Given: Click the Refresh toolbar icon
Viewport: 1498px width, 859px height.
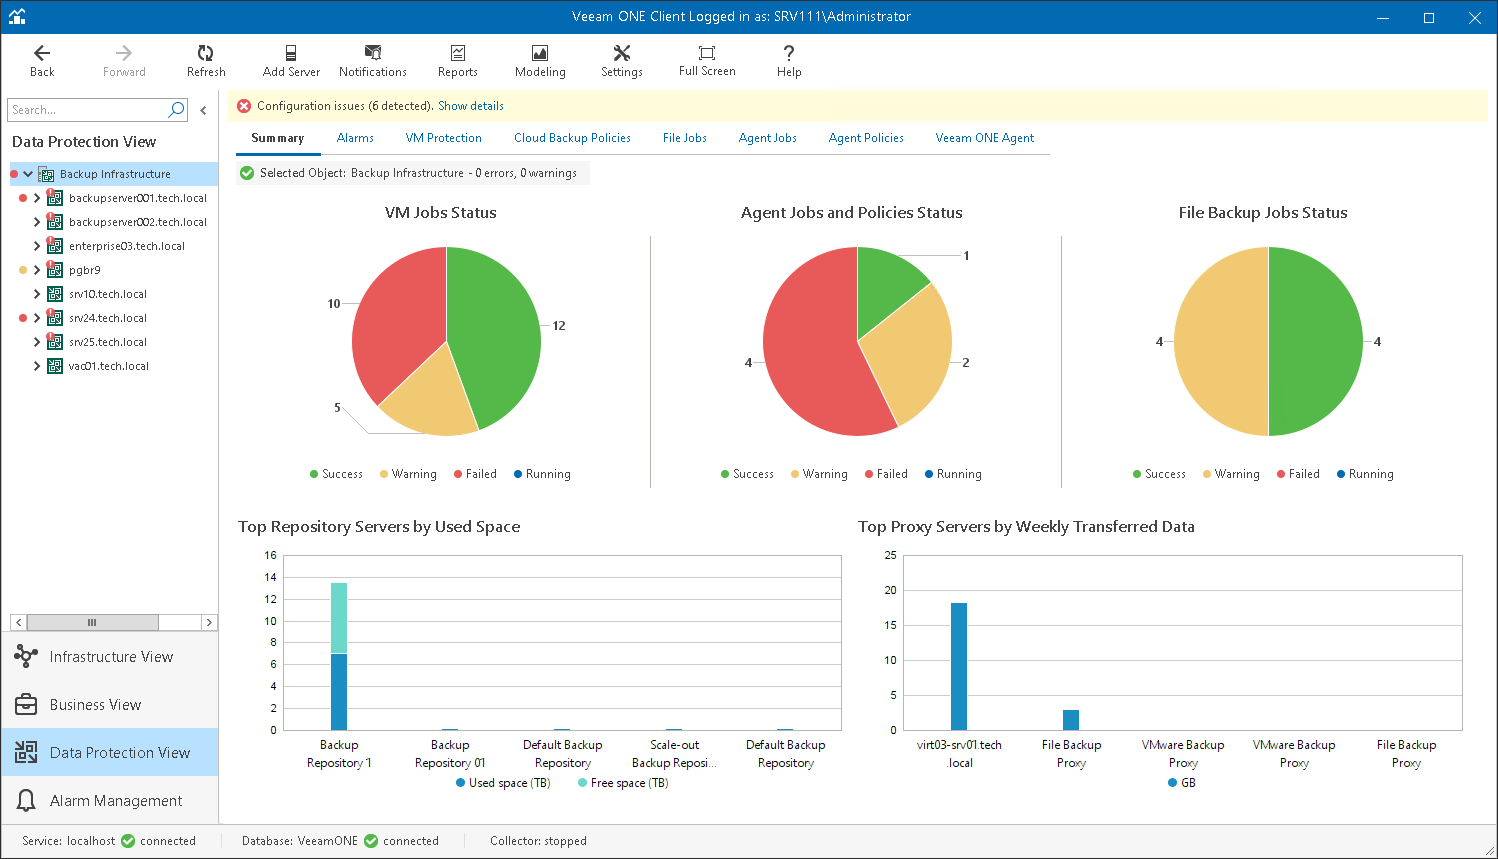Looking at the screenshot, I should 206,60.
